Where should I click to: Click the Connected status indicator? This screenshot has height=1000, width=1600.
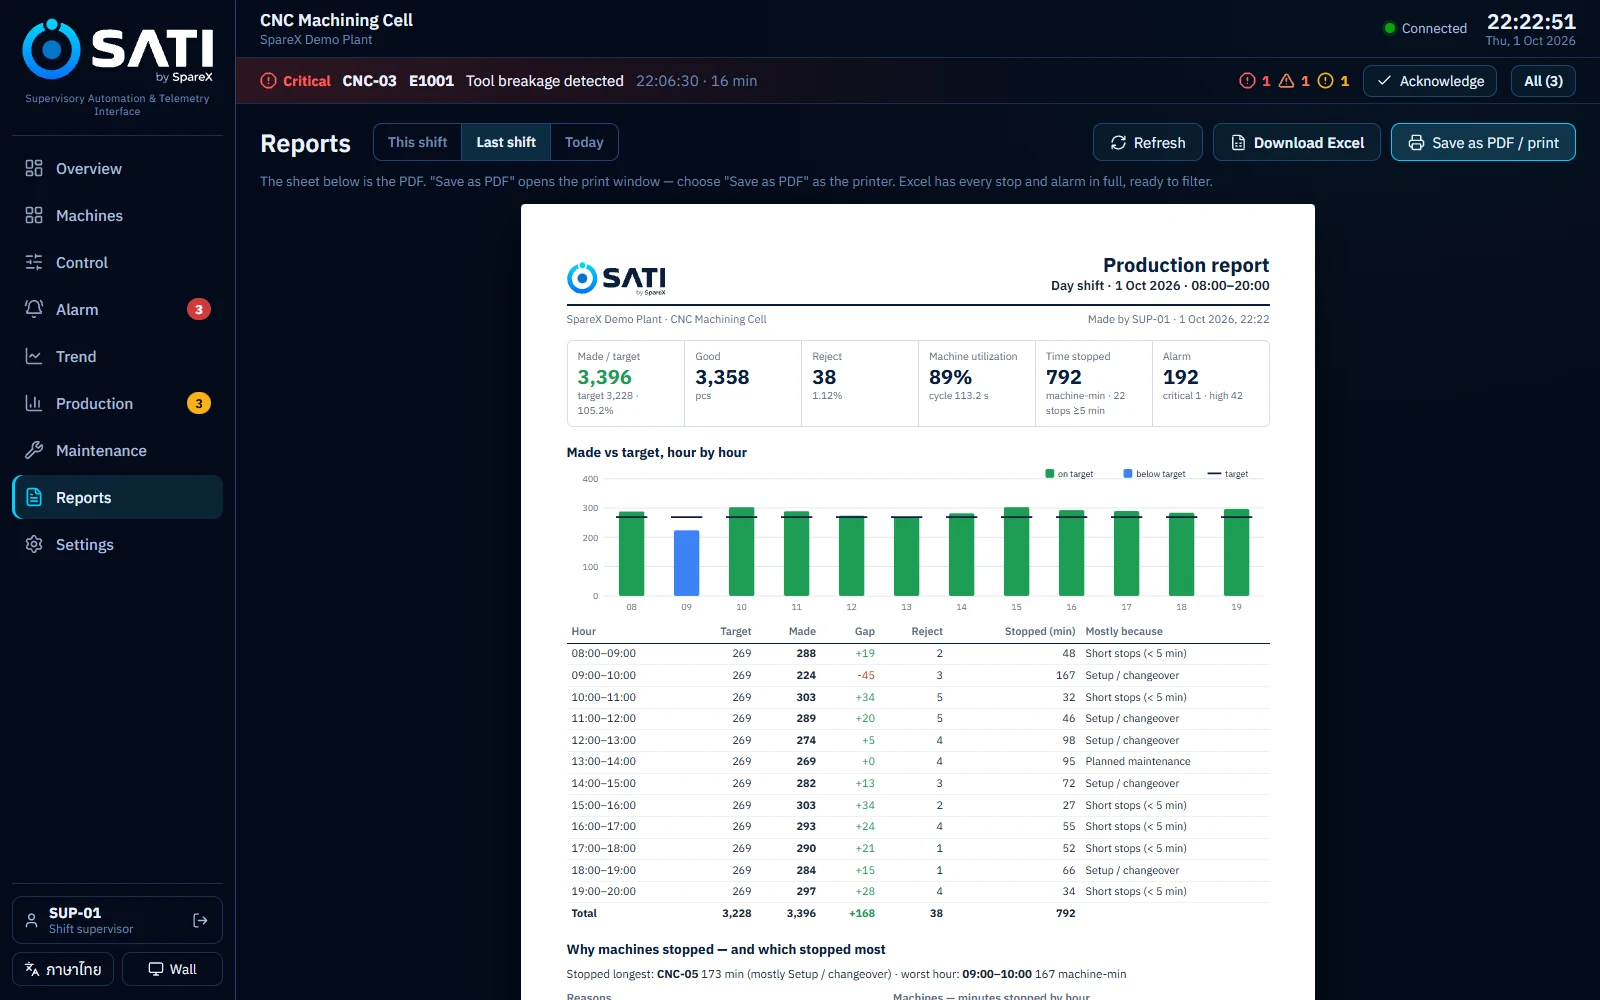pyautogui.click(x=1425, y=28)
